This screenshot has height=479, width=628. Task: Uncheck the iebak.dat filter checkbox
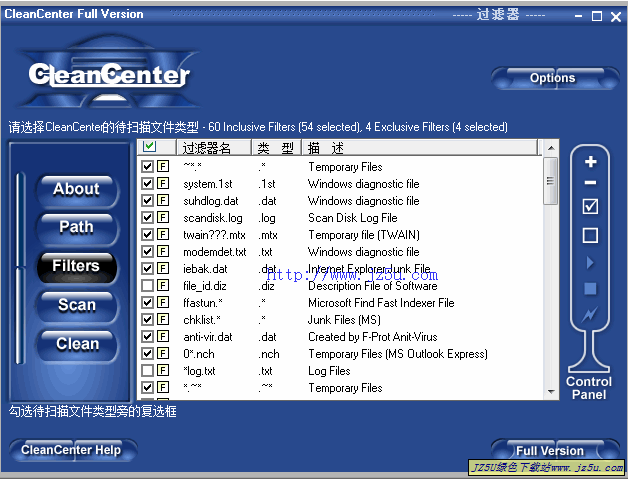(147, 268)
